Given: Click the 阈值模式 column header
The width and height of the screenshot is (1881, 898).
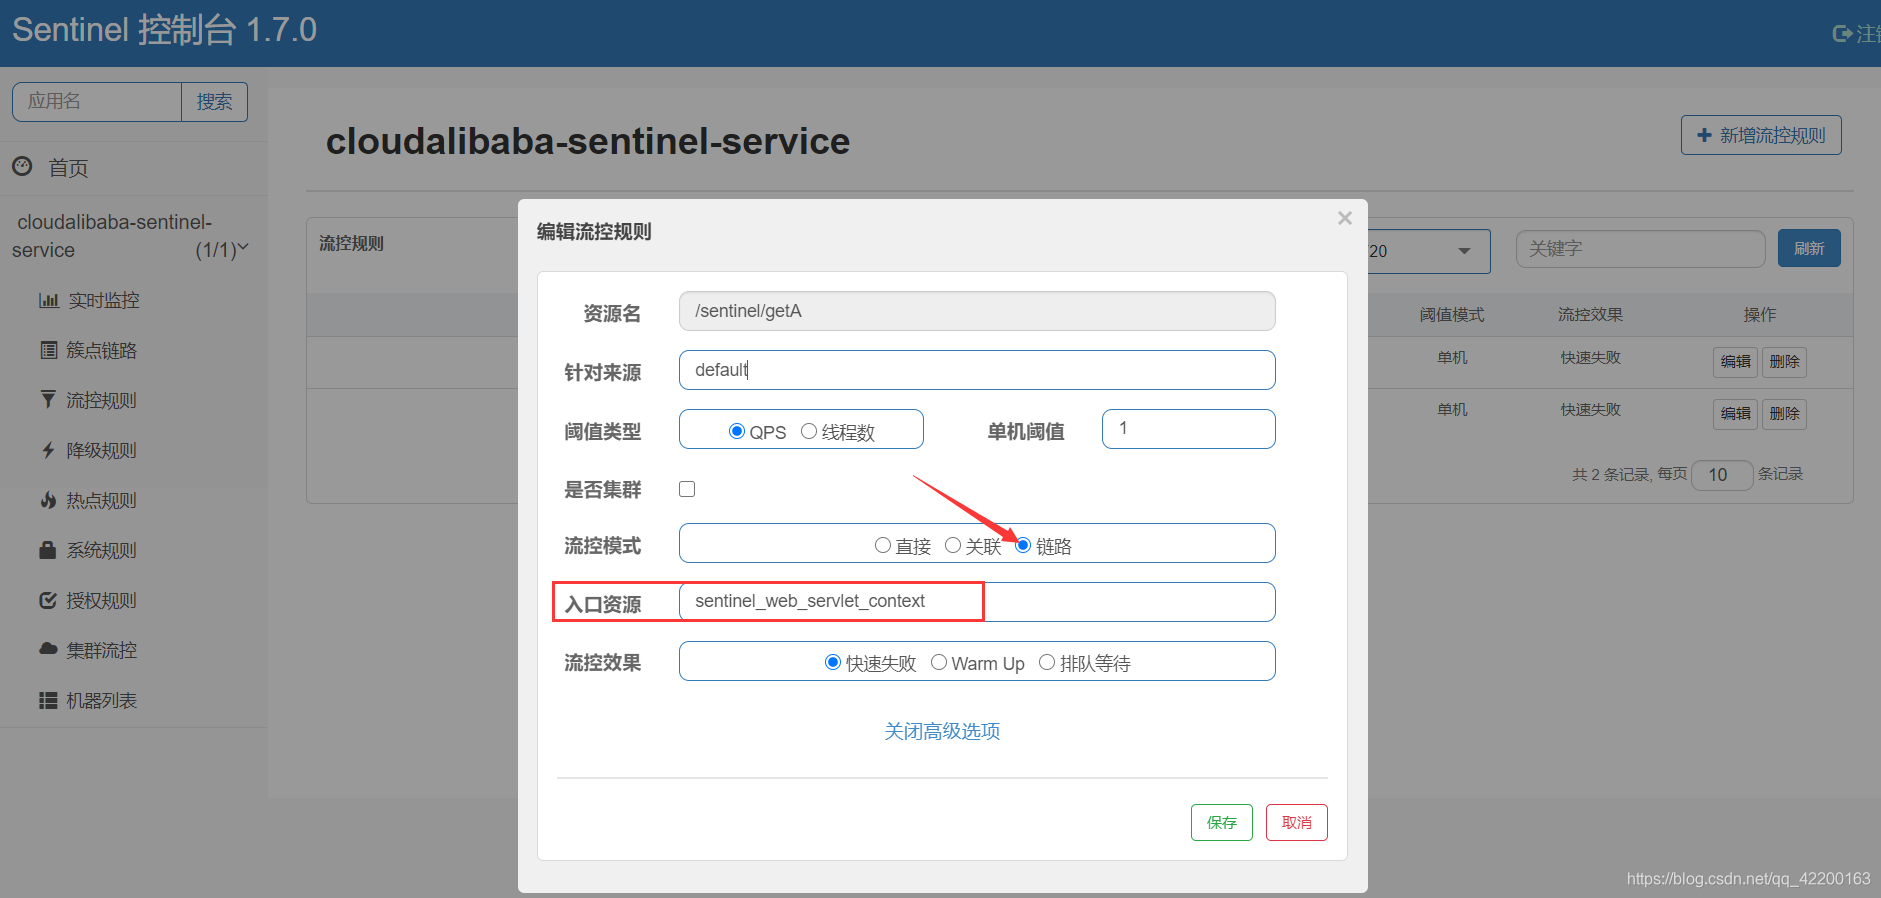Looking at the screenshot, I should 1452,315.
